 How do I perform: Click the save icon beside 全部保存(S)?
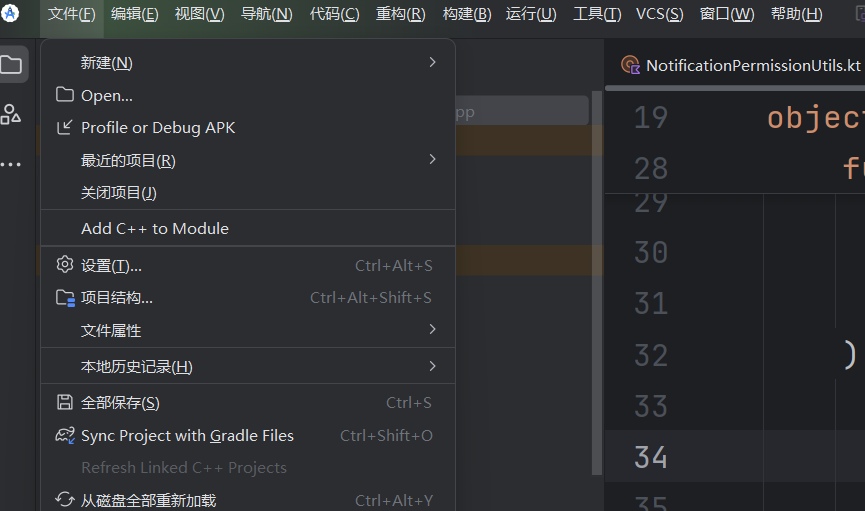65,402
